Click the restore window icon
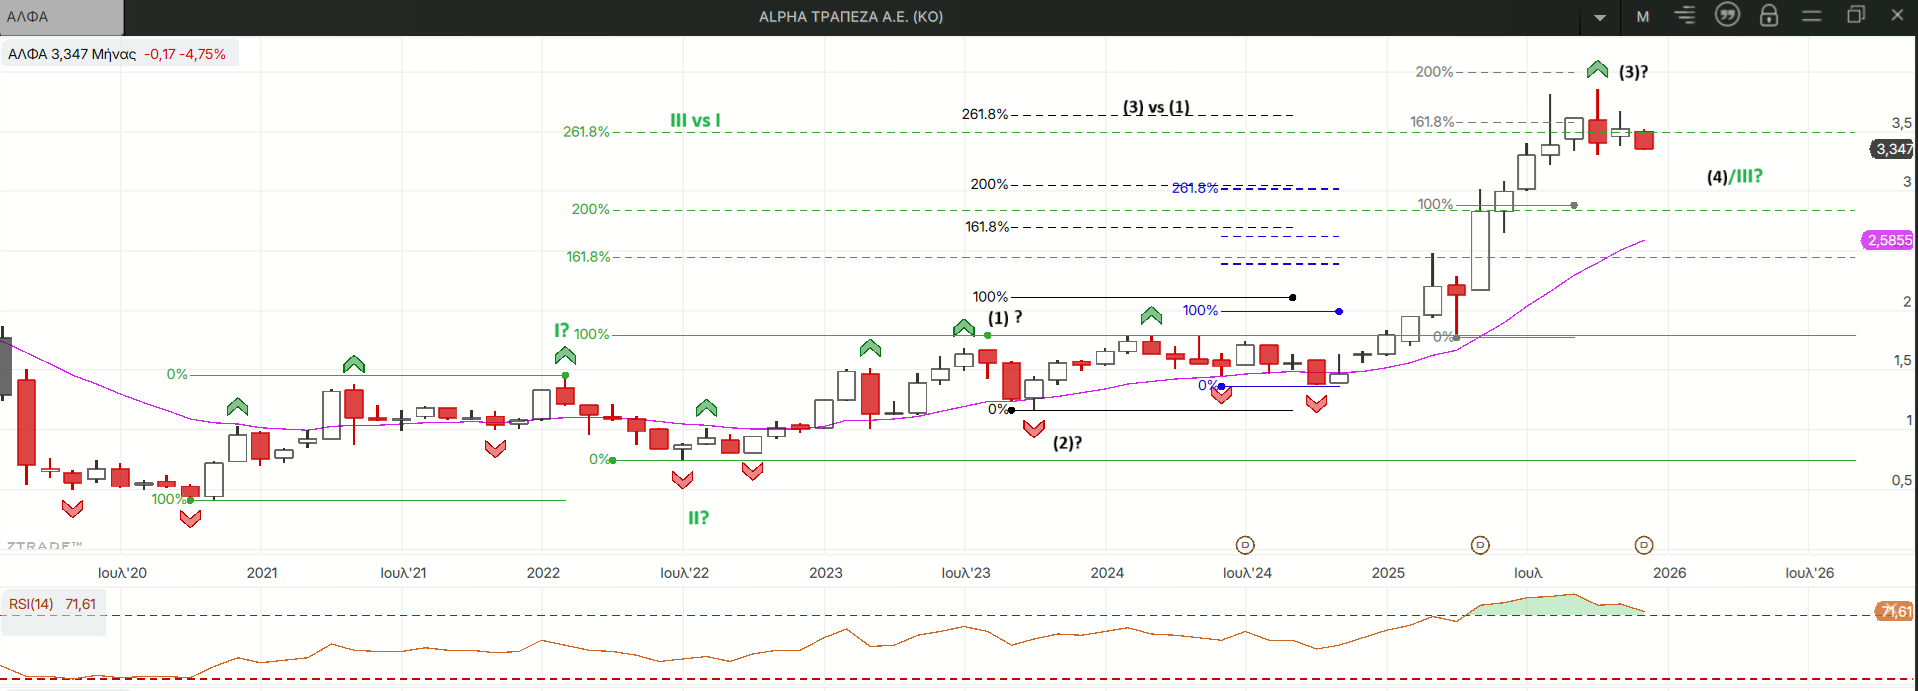Image resolution: width=1918 pixels, height=691 pixels. tap(1856, 15)
